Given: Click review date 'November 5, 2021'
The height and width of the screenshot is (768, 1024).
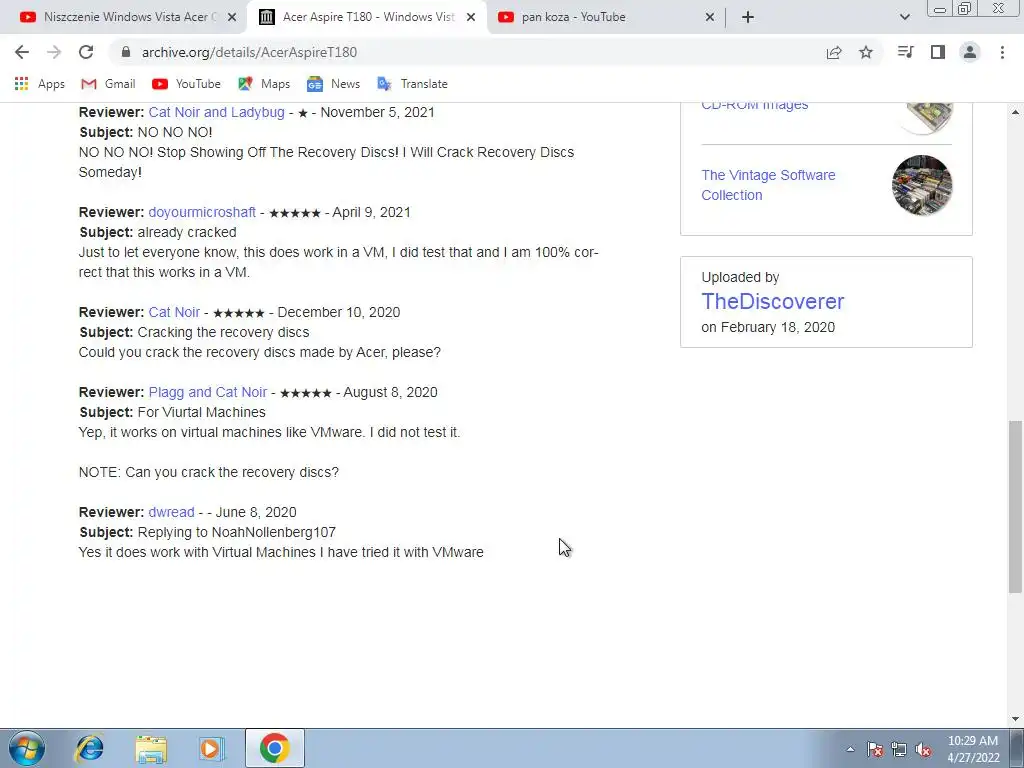Looking at the screenshot, I should point(377,112).
